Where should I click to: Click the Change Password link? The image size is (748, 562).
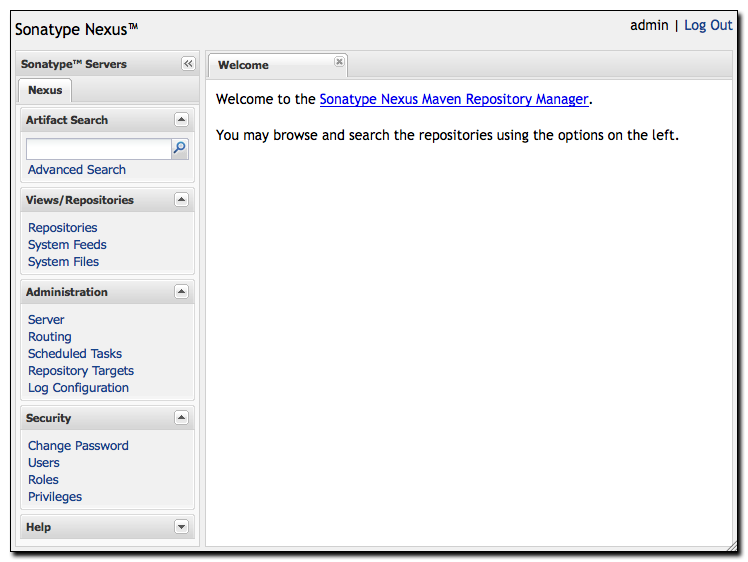pos(78,446)
